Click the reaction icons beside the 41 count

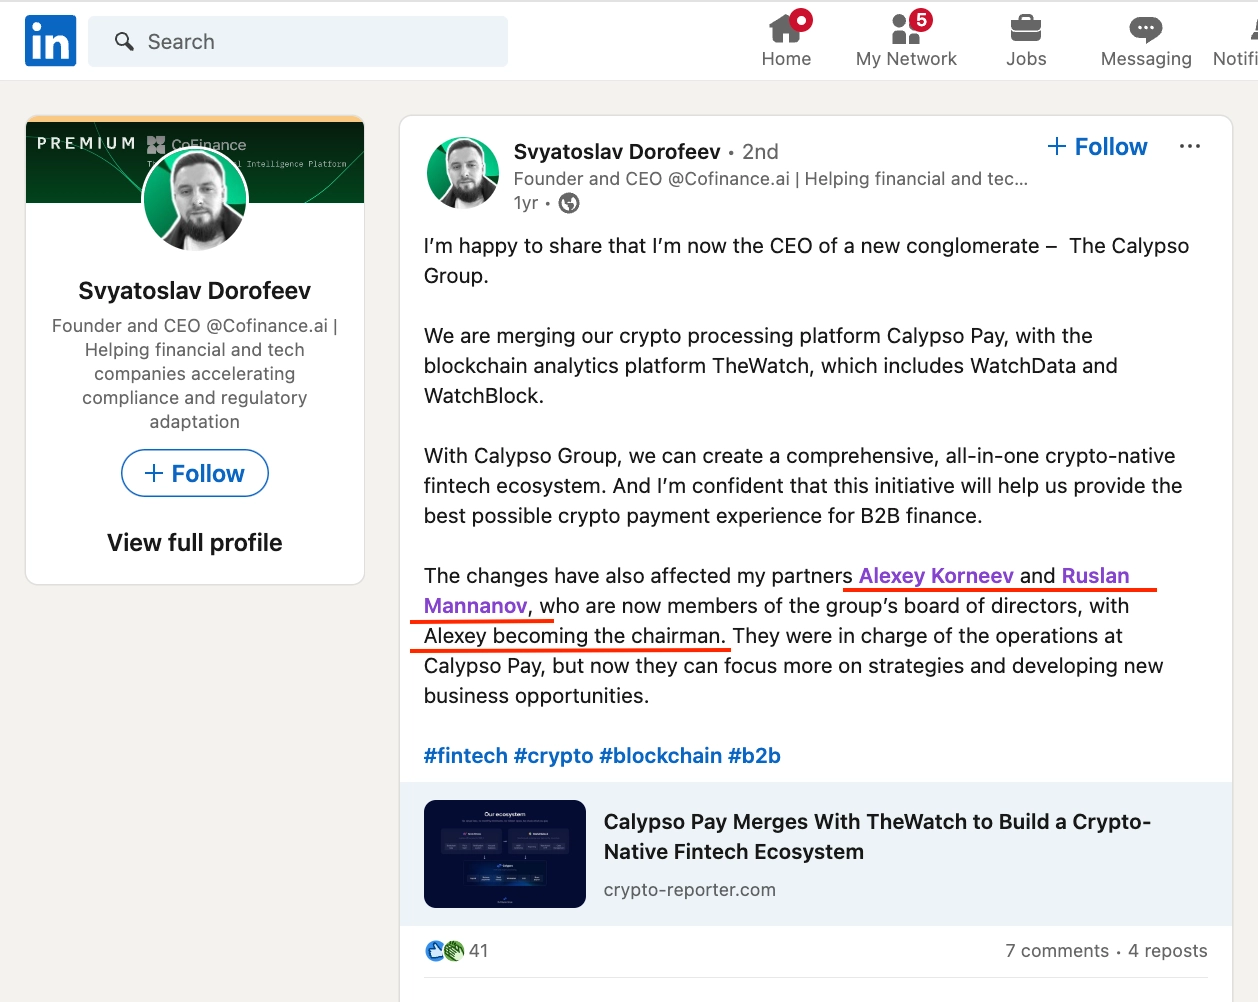point(444,951)
